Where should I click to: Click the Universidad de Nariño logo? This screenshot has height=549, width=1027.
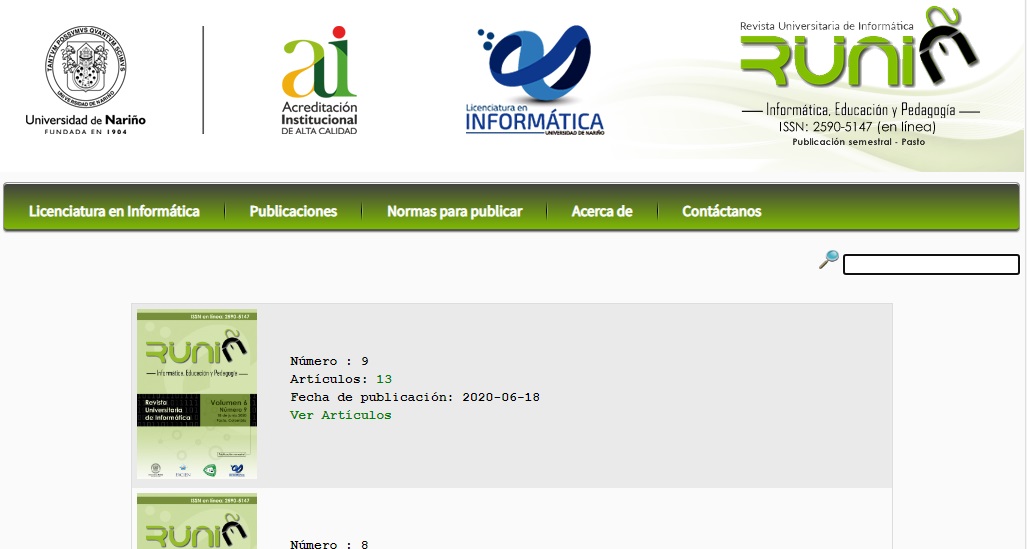[85, 80]
